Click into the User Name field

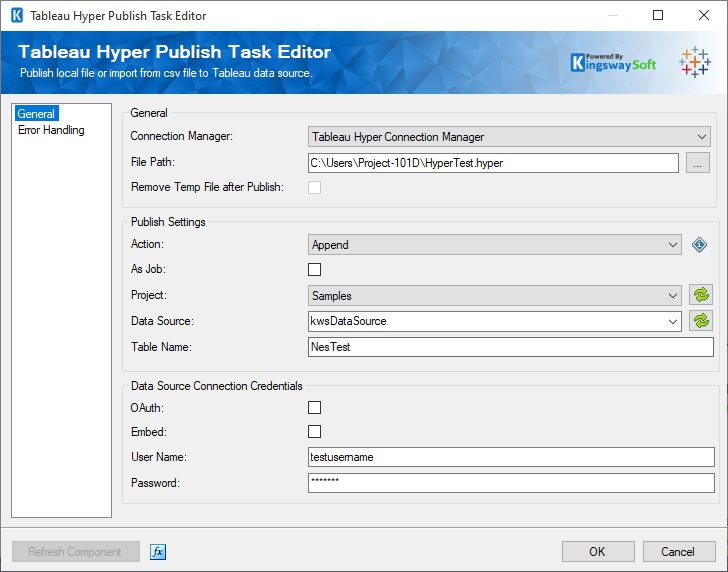click(x=511, y=457)
